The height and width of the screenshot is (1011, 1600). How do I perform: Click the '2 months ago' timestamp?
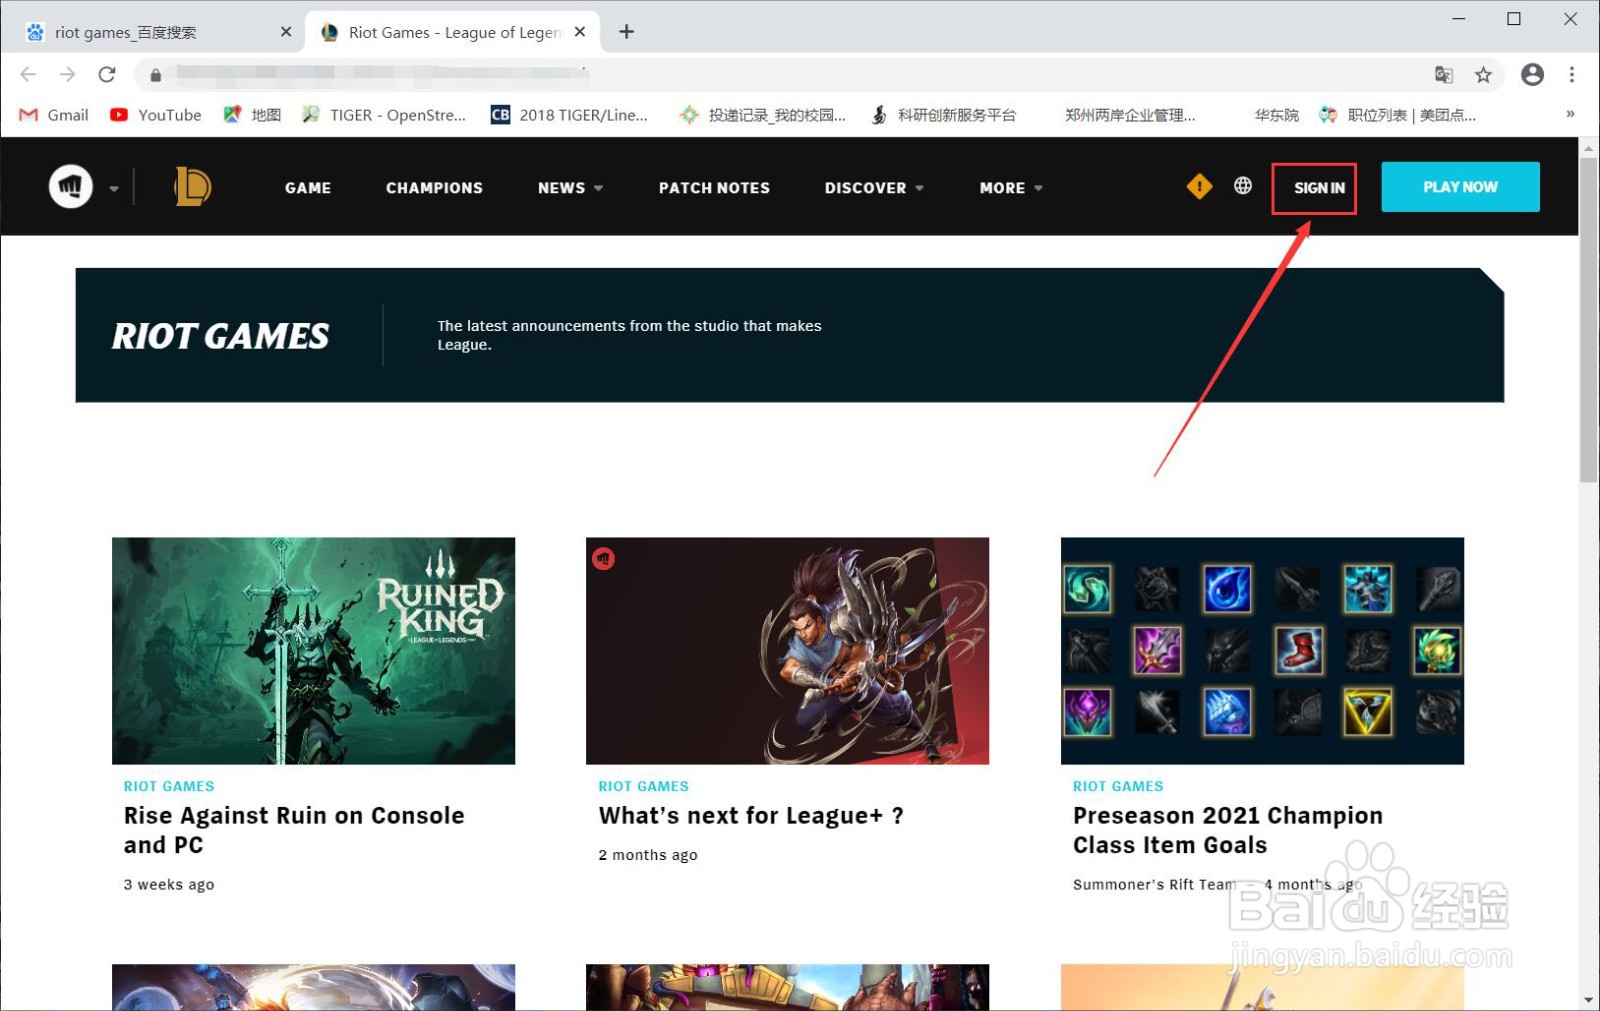(x=648, y=855)
